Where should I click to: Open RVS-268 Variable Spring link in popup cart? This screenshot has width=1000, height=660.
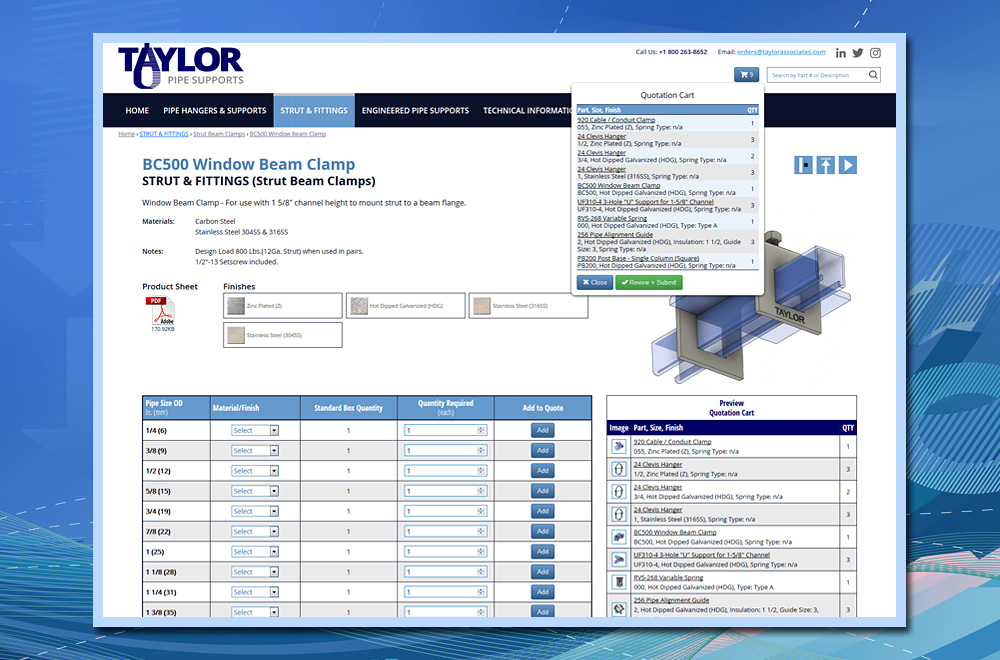pyautogui.click(x=612, y=218)
